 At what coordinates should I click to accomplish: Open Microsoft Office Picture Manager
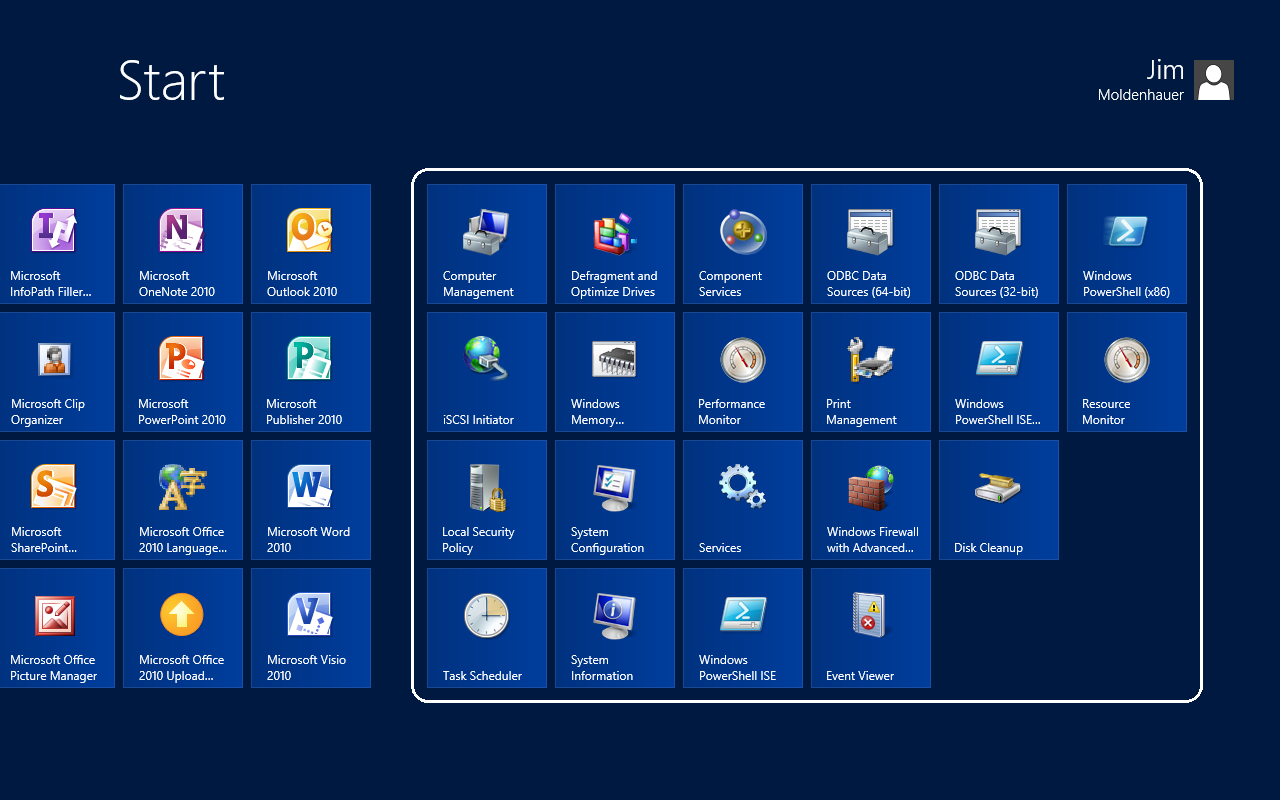[x=57, y=628]
